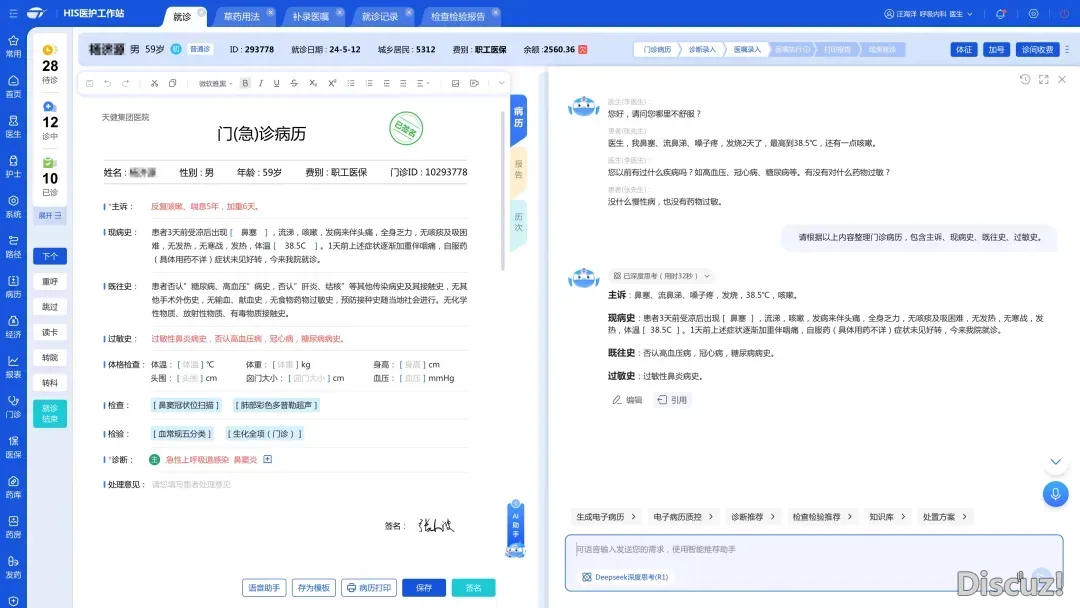Screen dimensions: 1080x608
Task: Open the 药房 pharmacy module icon
Action: (x=13, y=527)
